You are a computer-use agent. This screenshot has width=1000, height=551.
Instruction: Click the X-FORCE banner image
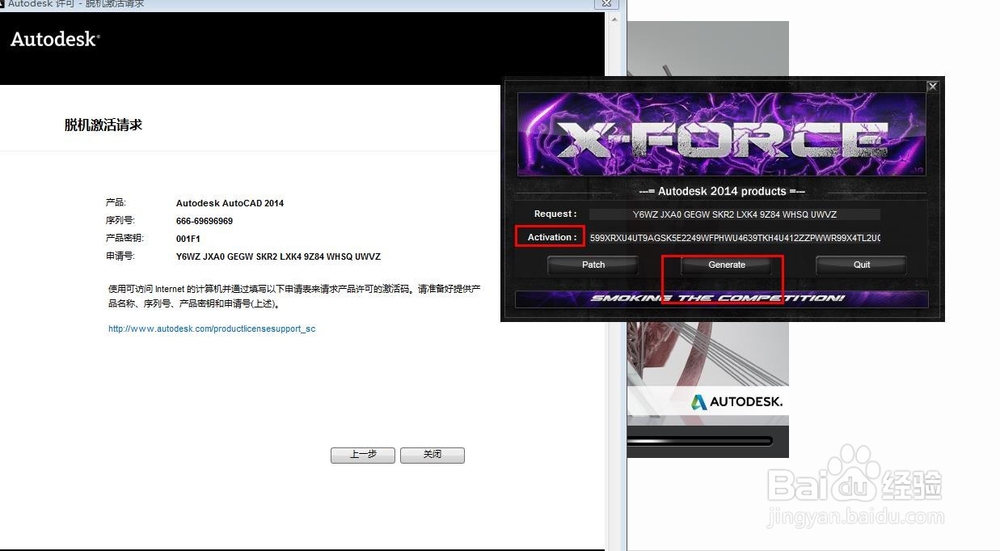721,135
